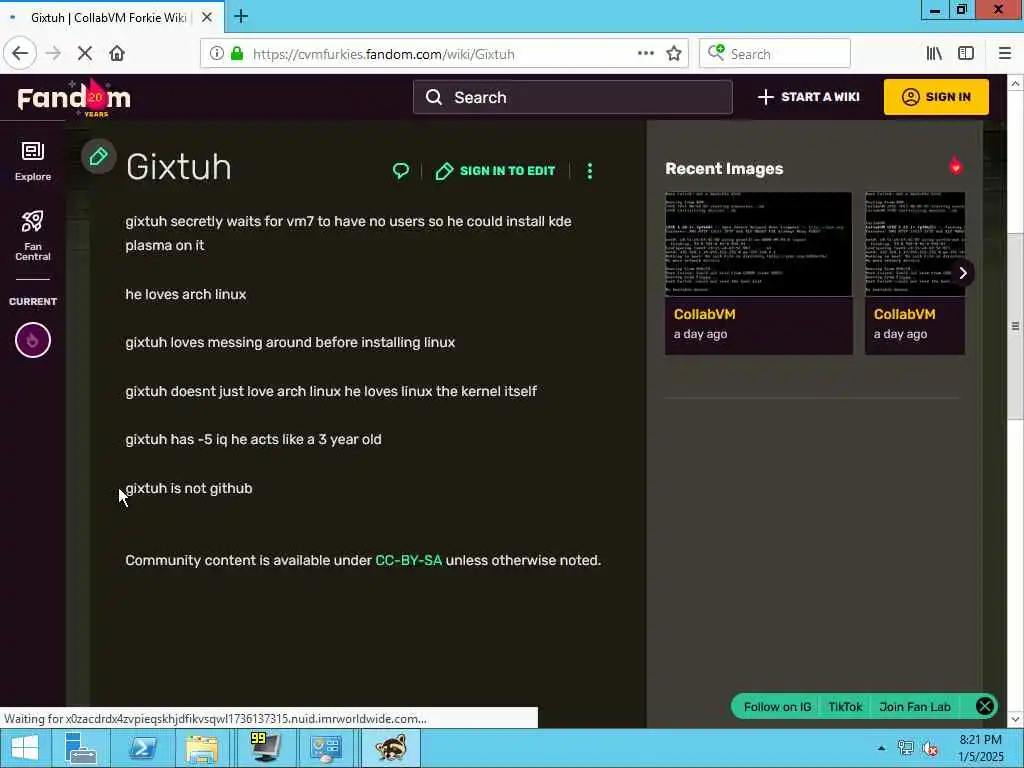Close the Gixtuh wiki tab
This screenshot has width=1024, height=768.
(x=206, y=18)
